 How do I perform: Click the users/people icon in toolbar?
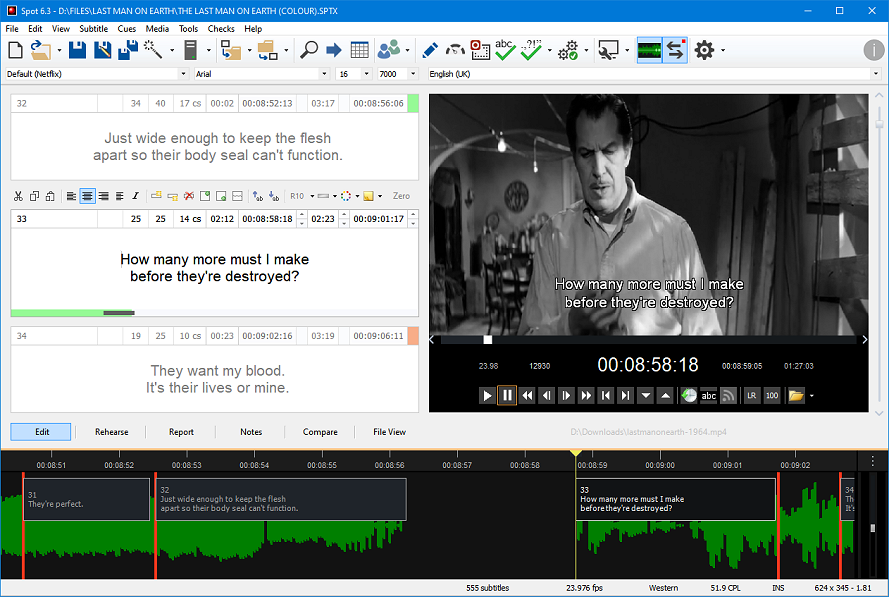pyautogui.click(x=389, y=50)
